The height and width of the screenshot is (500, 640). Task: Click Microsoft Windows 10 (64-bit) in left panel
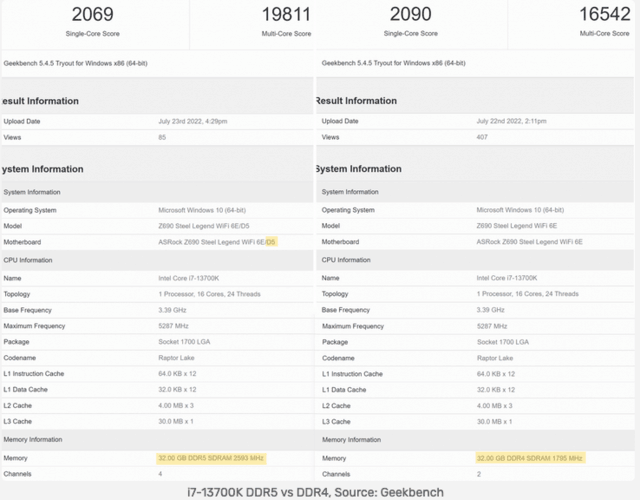pos(202,210)
